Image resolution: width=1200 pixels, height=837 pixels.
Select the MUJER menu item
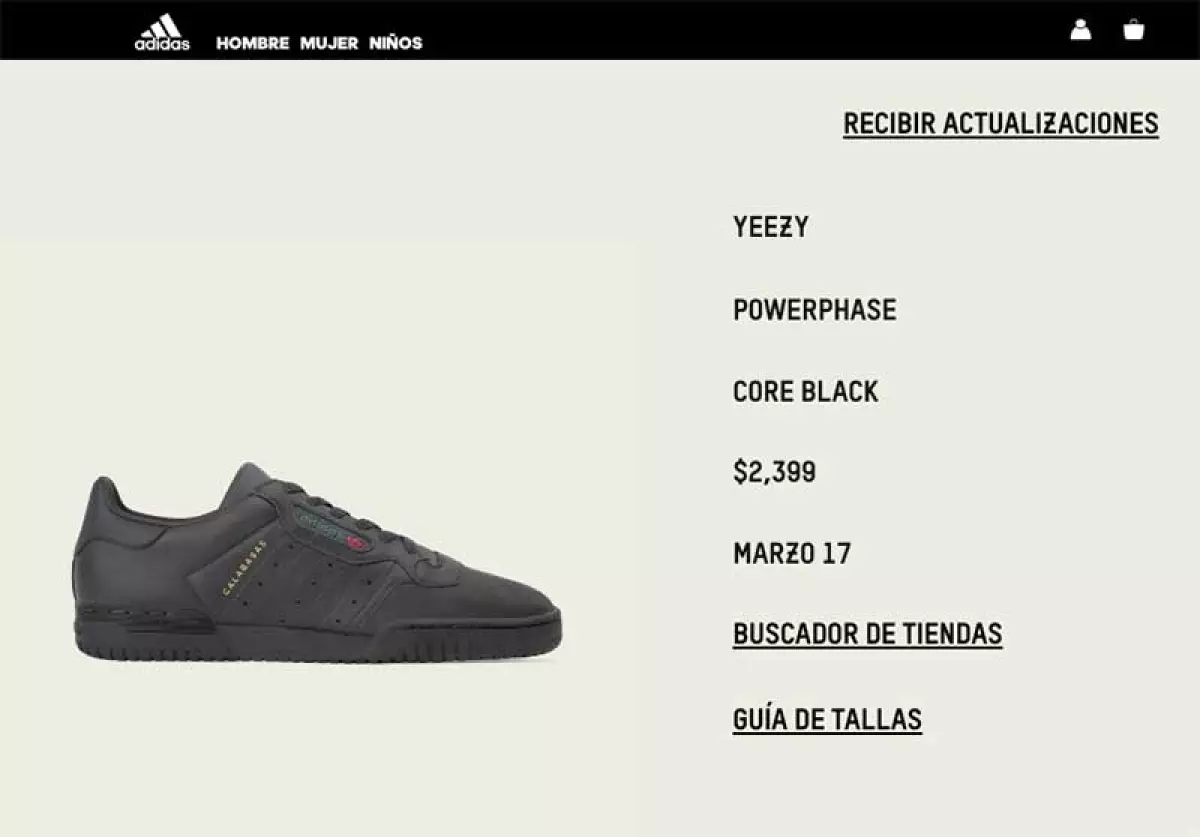329,43
